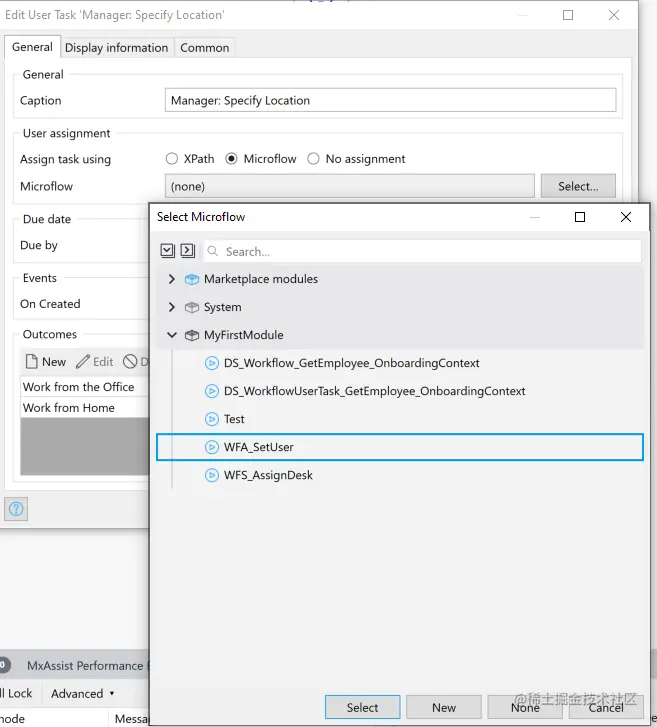Screen dimensions: 657x727
Task: Click New in the Outcomes toolbar
Action: pyautogui.click(x=46, y=362)
